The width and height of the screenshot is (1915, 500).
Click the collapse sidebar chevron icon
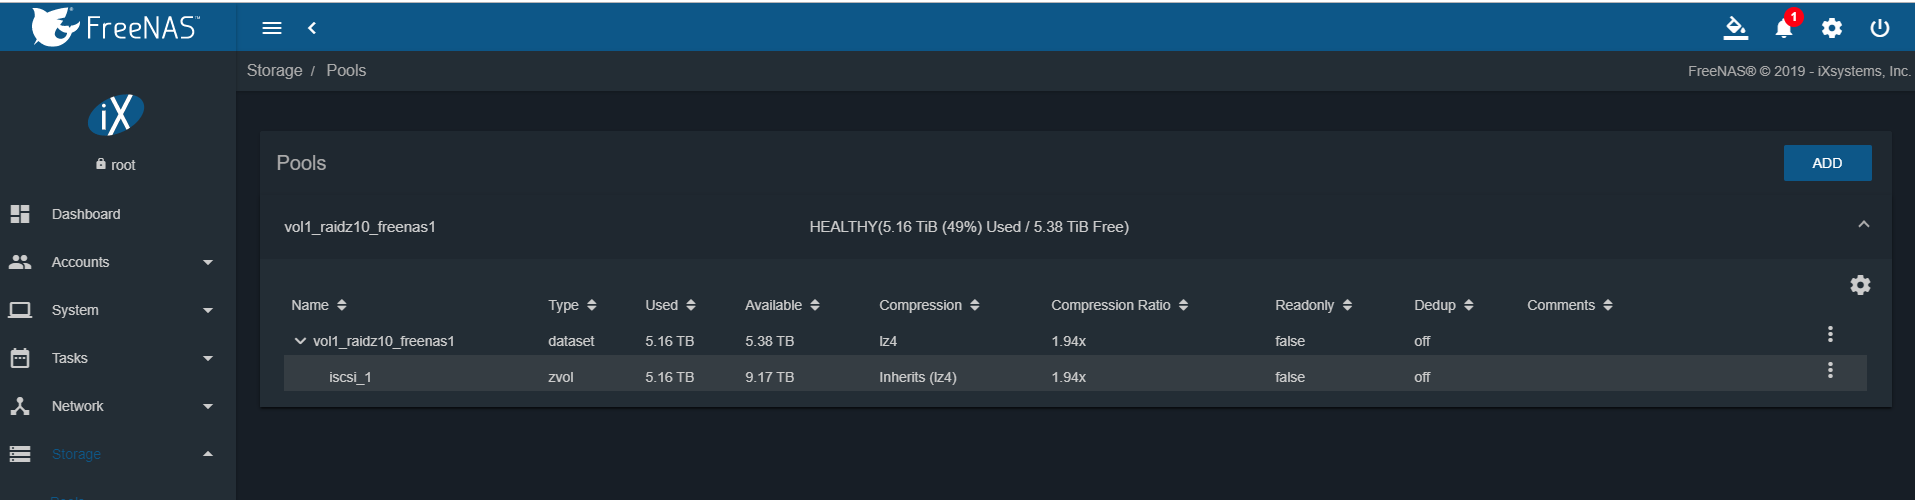pos(312,28)
